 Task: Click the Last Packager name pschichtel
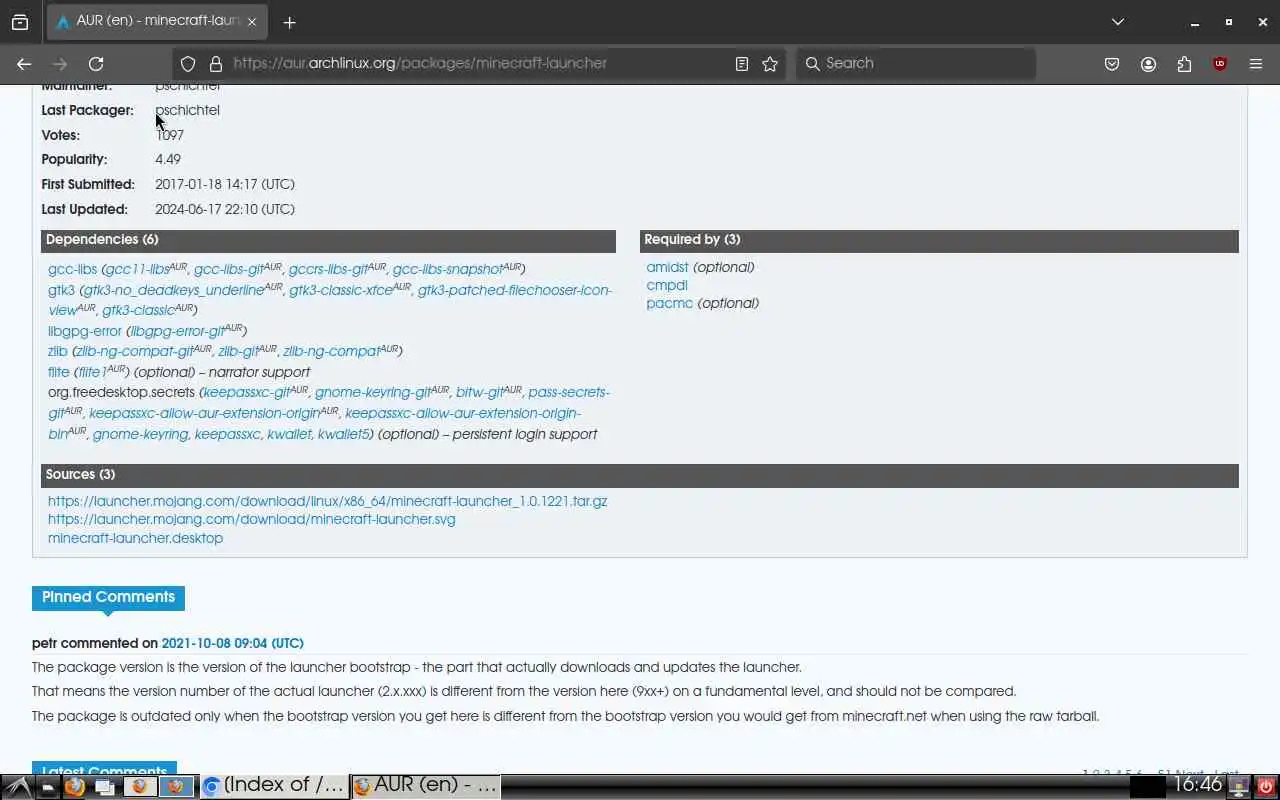tap(187, 110)
